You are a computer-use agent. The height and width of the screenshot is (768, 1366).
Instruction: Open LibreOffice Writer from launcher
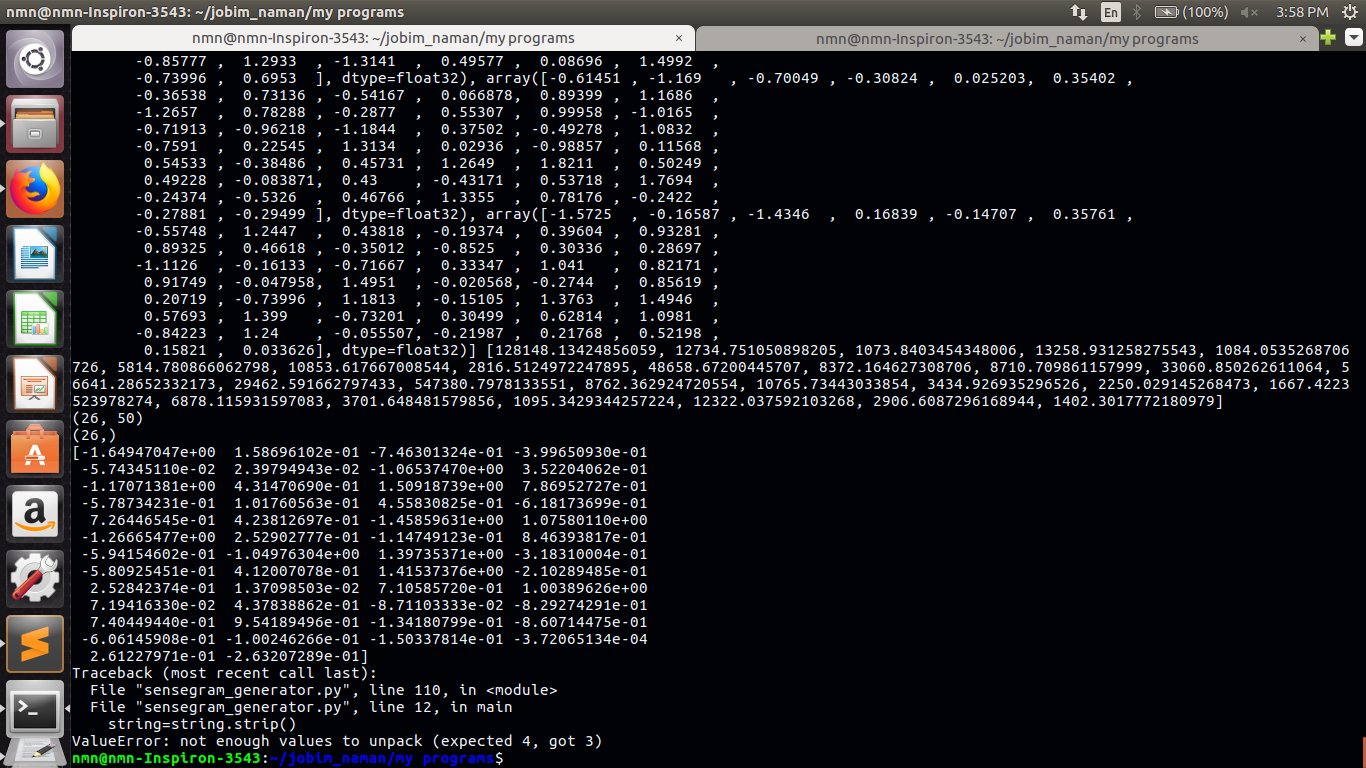(x=35, y=254)
